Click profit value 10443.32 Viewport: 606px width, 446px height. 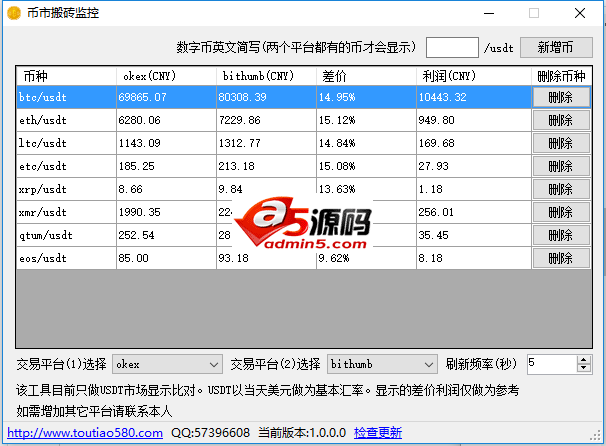coord(474,97)
